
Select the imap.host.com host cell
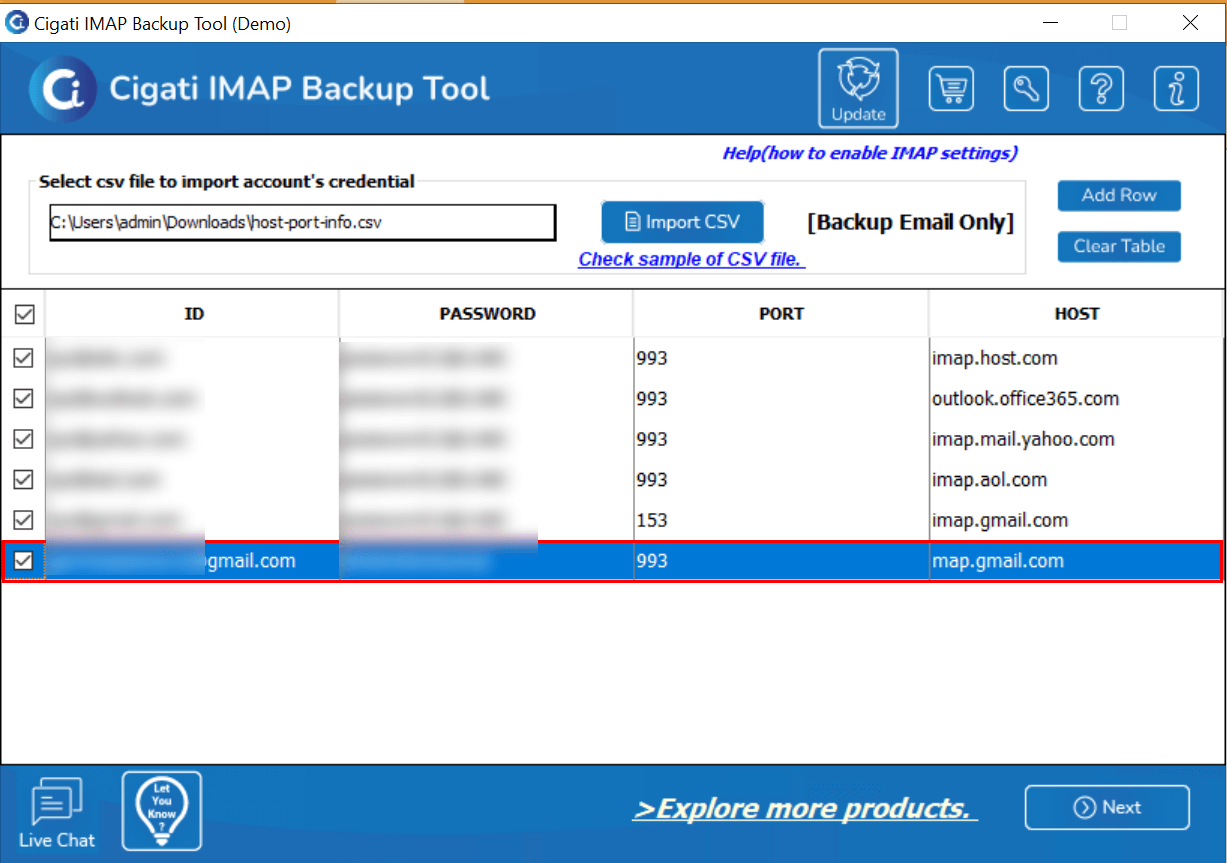coord(1076,358)
